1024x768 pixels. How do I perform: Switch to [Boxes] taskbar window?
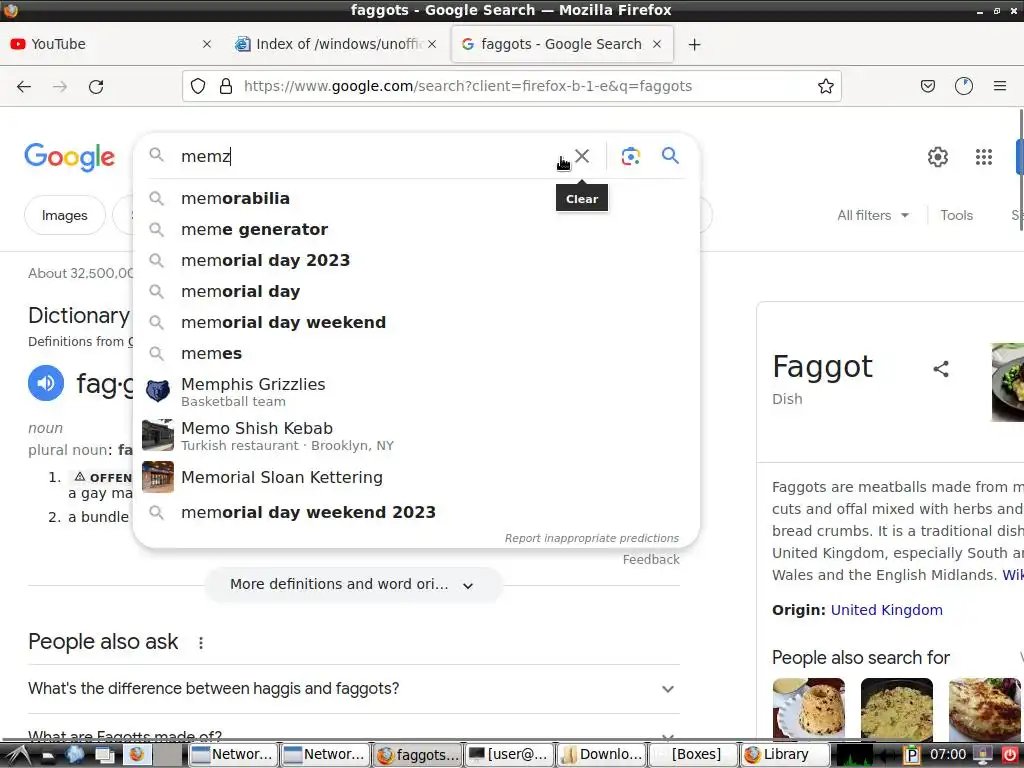point(694,755)
